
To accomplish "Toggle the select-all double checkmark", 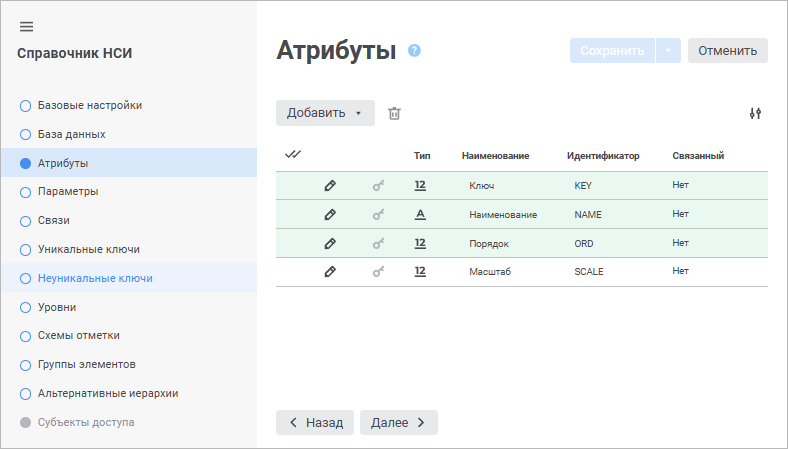I will (x=293, y=155).
